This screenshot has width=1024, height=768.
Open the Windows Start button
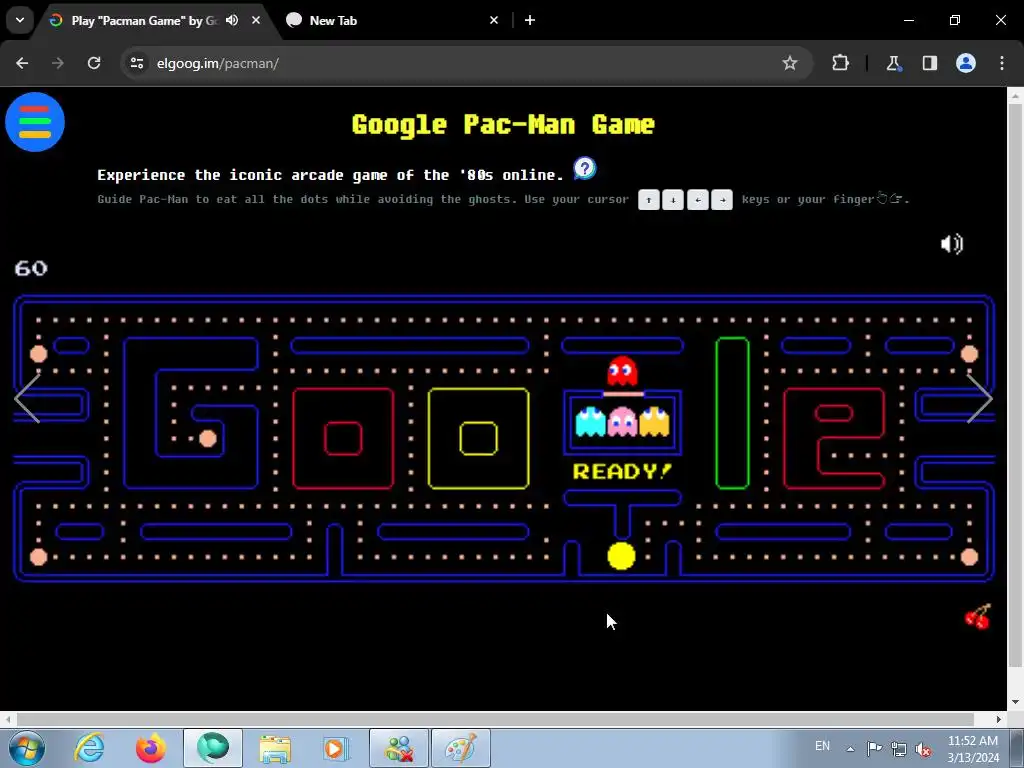[27, 748]
